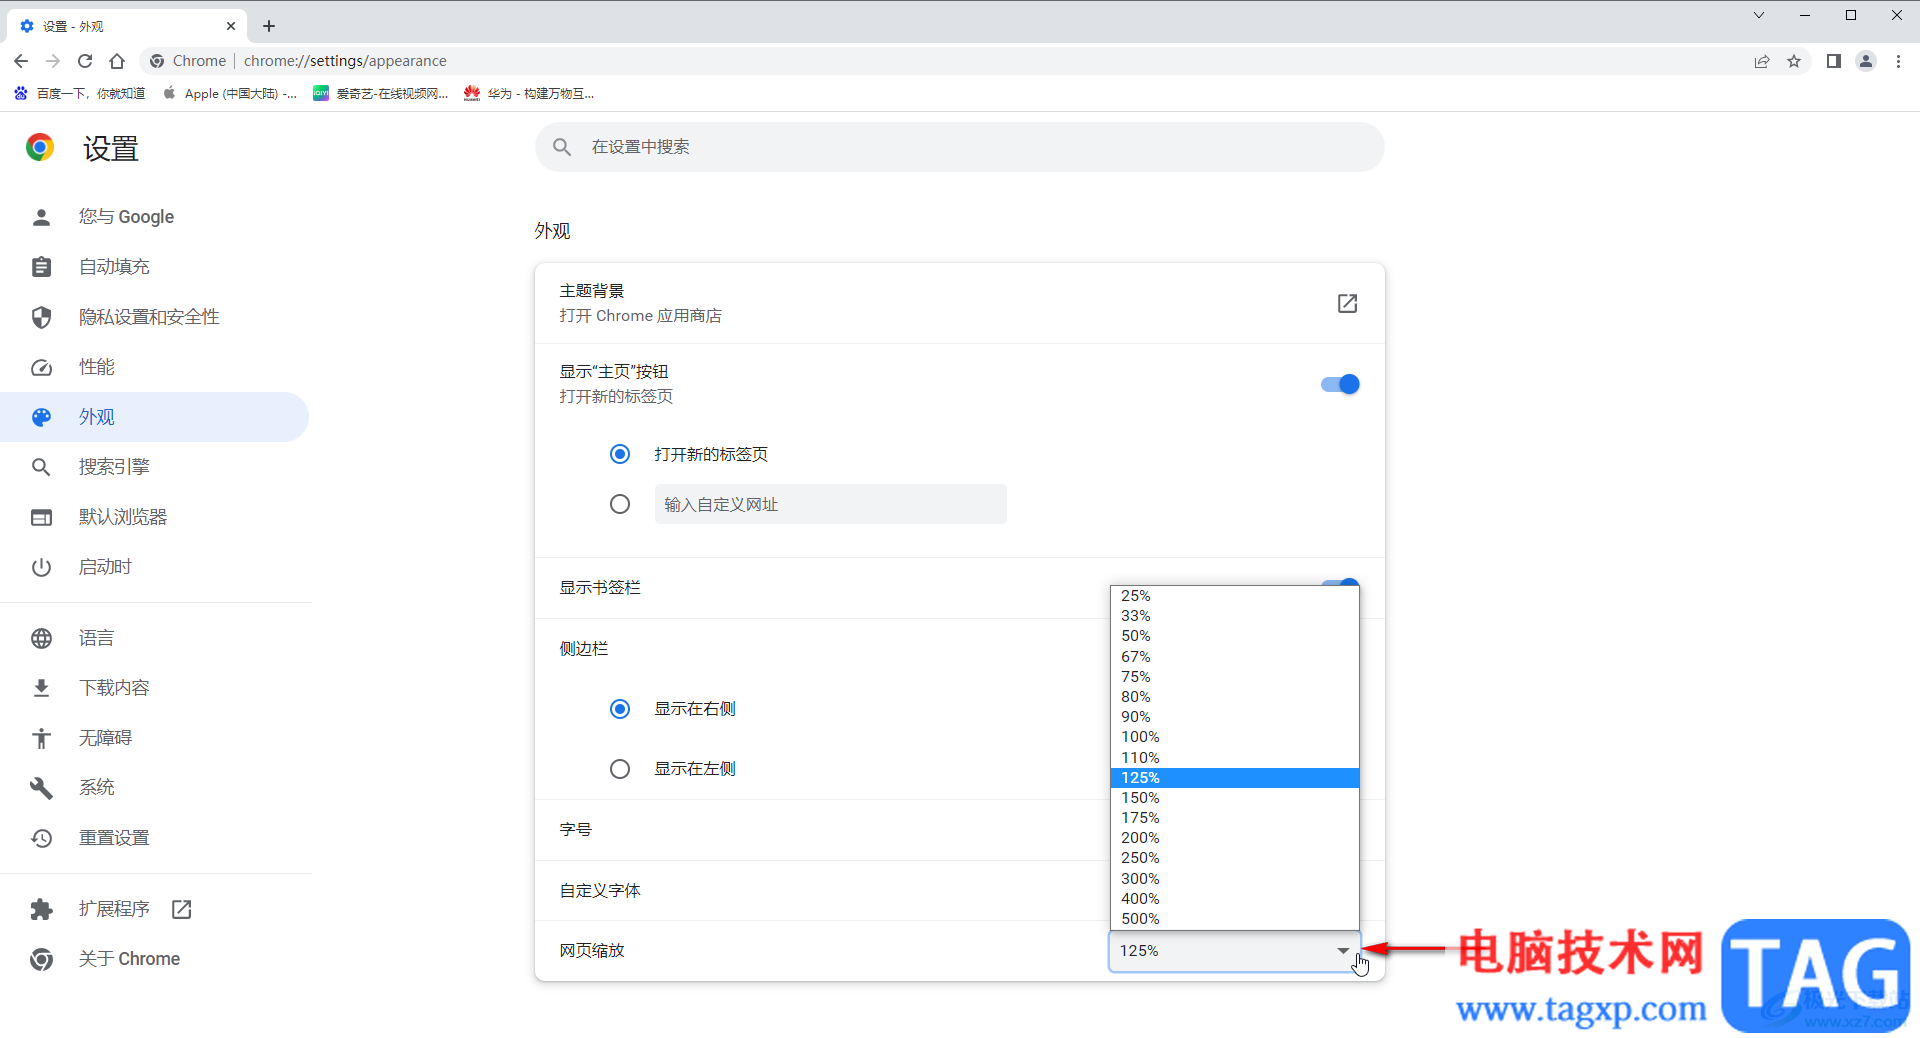This screenshot has width=1920, height=1038.
Task: Click the 关于 Chrome logo icon
Action: point(41,959)
